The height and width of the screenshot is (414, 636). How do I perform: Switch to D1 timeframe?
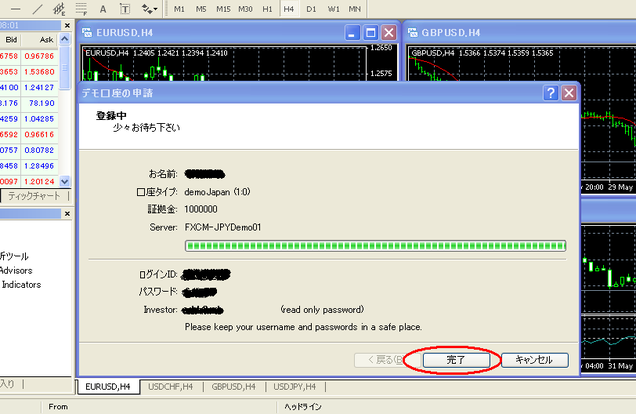(311, 9)
